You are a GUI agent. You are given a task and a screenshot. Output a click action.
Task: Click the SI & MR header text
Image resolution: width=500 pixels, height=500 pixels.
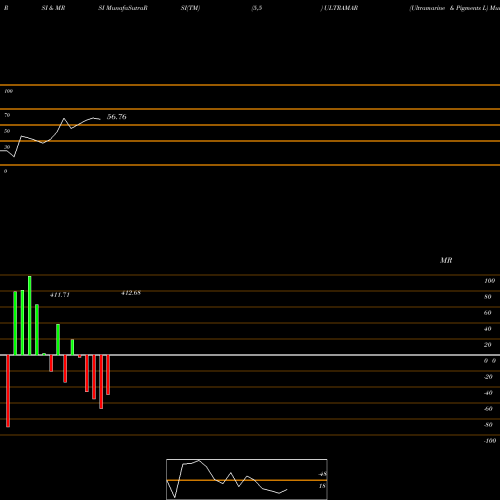pos(53,8)
